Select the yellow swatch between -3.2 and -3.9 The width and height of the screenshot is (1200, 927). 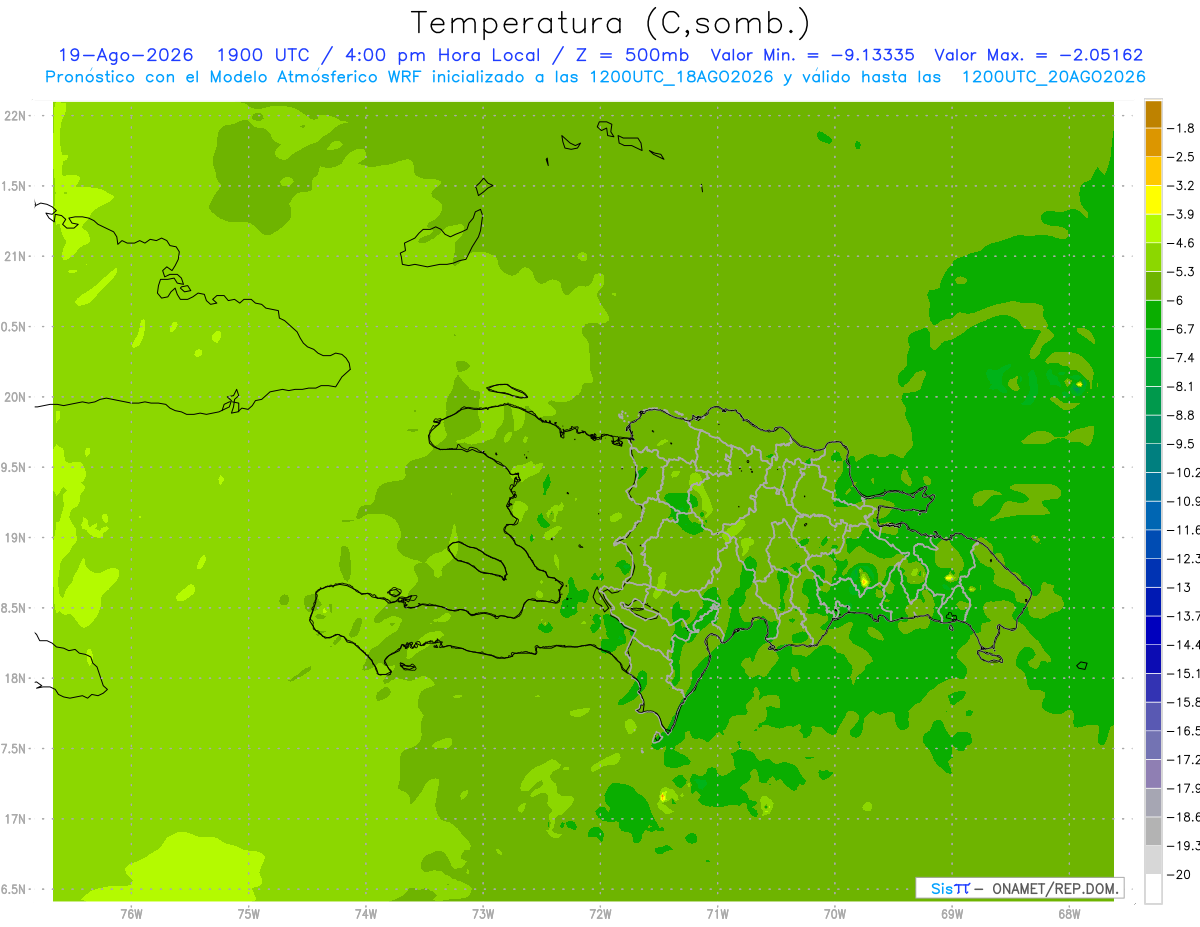1153,200
